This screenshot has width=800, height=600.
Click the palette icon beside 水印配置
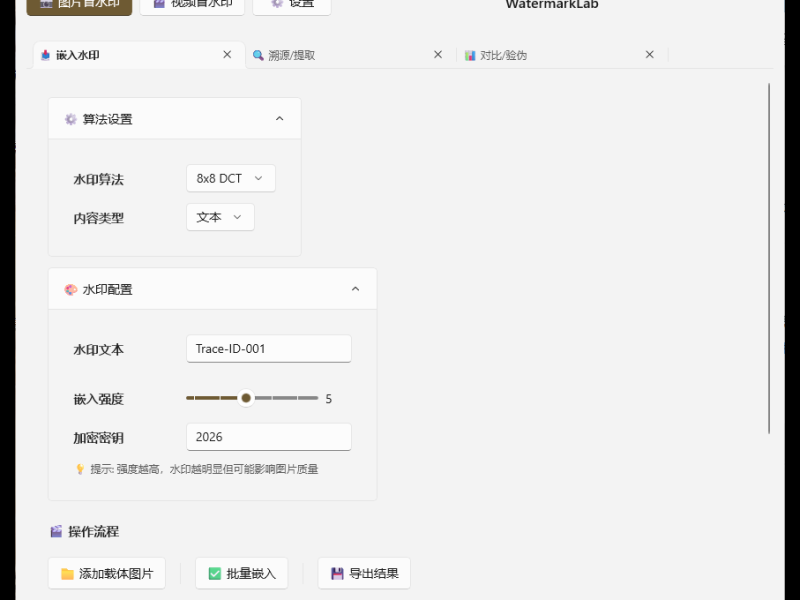[x=70, y=289]
